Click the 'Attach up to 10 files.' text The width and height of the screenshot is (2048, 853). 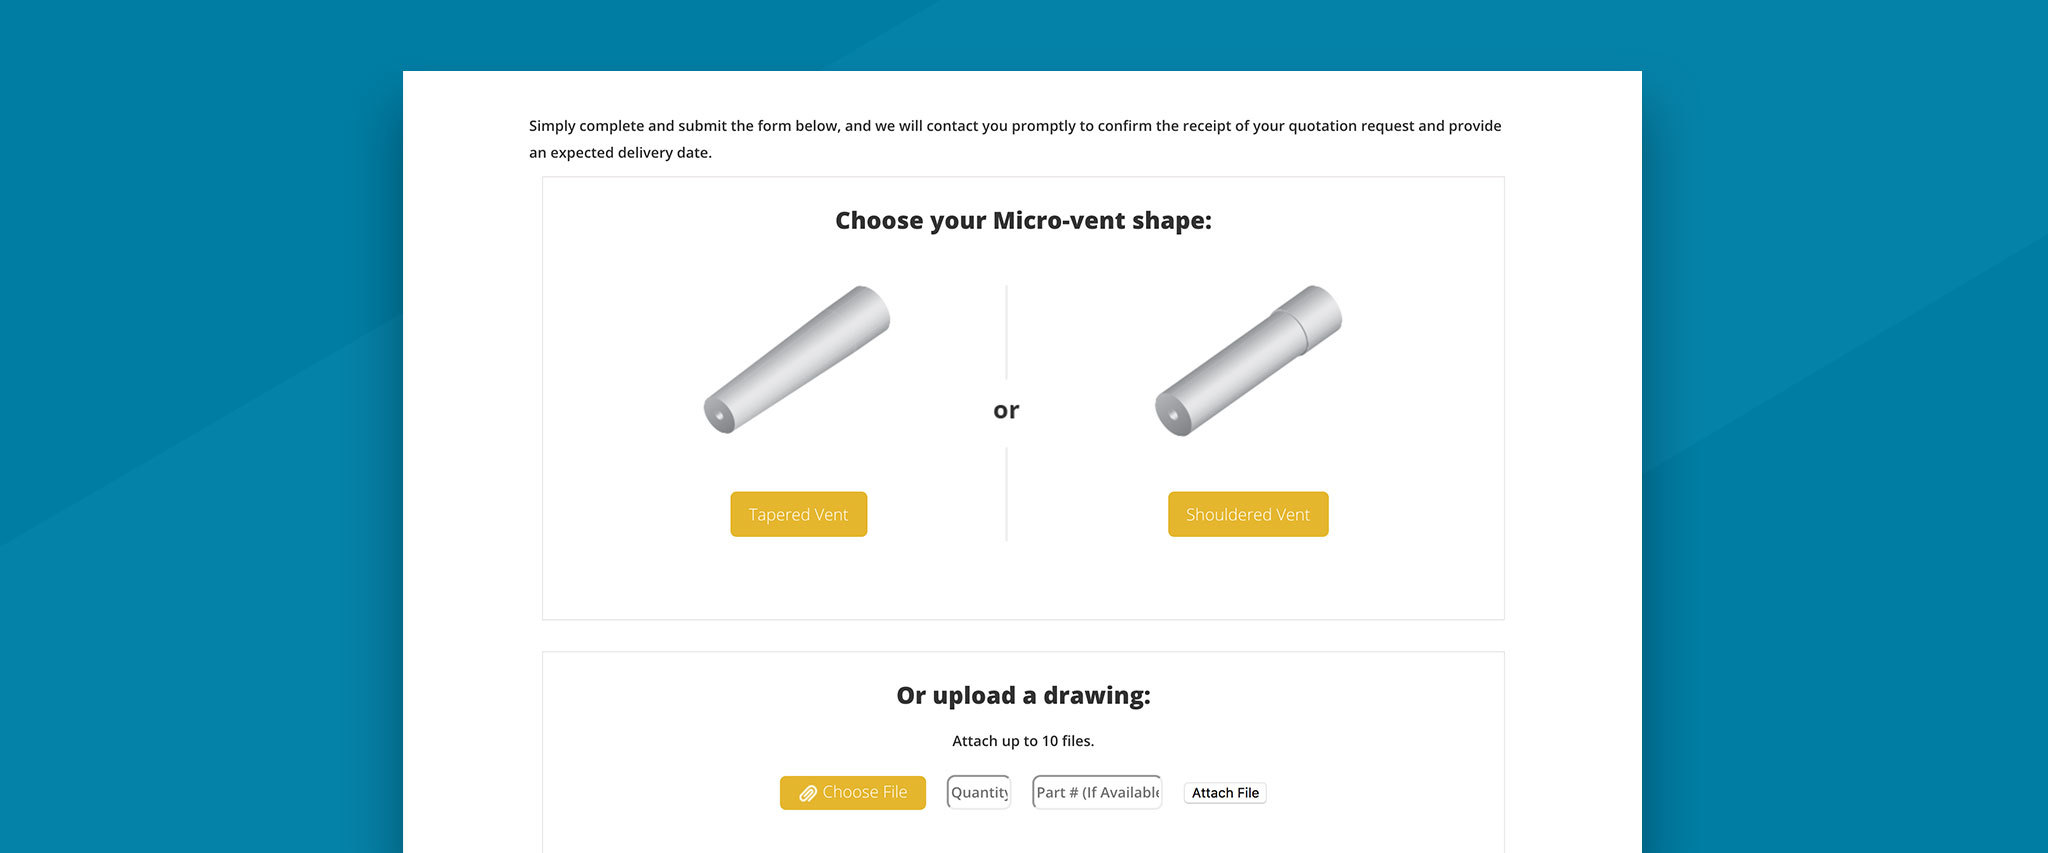[x=1023, y=741]
